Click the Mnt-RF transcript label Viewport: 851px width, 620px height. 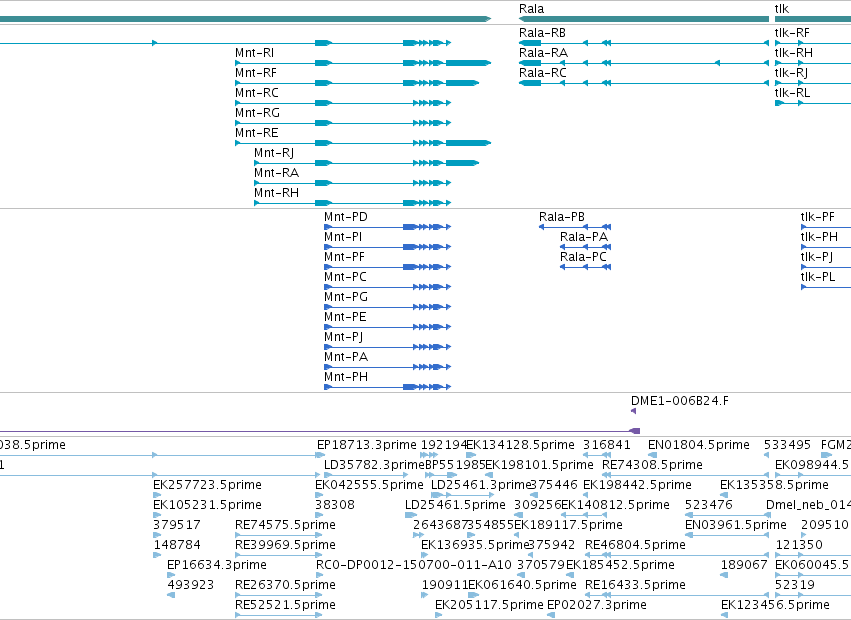[x=256, y=73]
